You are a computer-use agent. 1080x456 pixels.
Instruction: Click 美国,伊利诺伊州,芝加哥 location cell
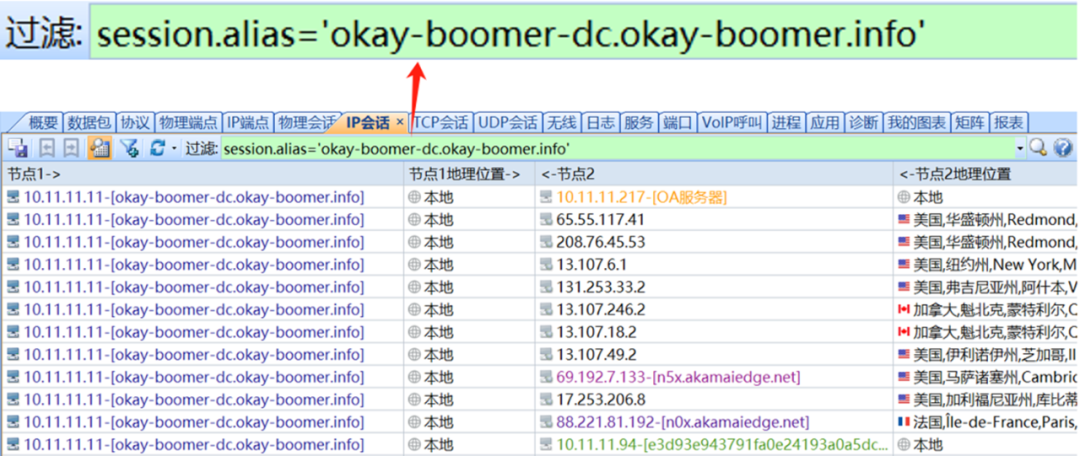[x=986, y=355]
